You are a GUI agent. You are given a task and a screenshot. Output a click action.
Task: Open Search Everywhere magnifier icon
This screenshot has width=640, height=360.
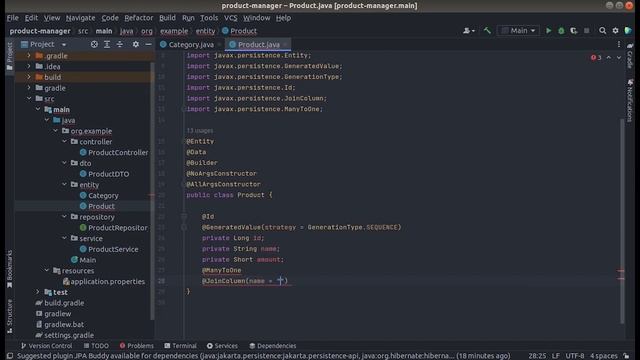pos(602,31)
